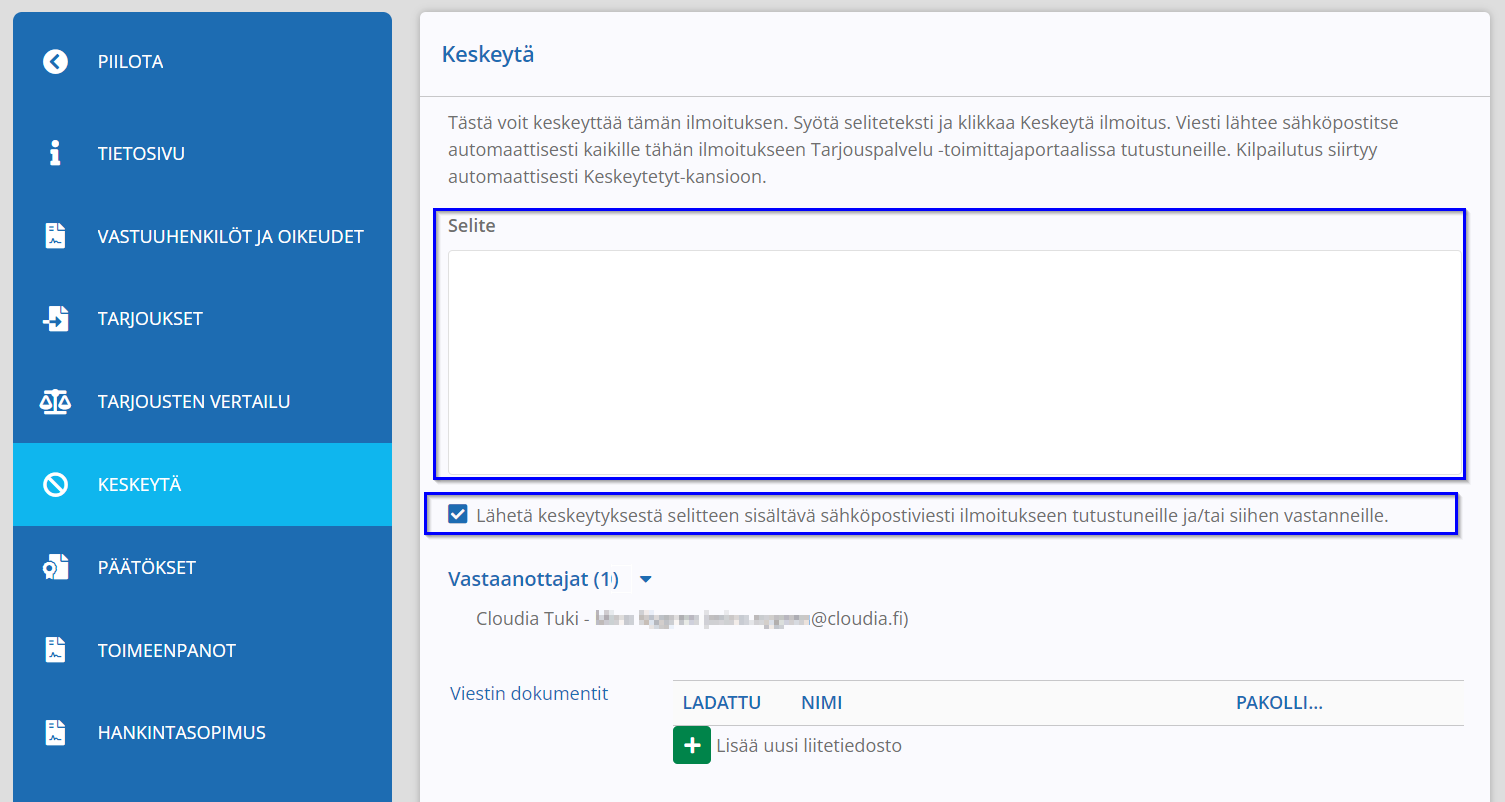Click the Keskeytä prohibition icon

pos(55,485)
